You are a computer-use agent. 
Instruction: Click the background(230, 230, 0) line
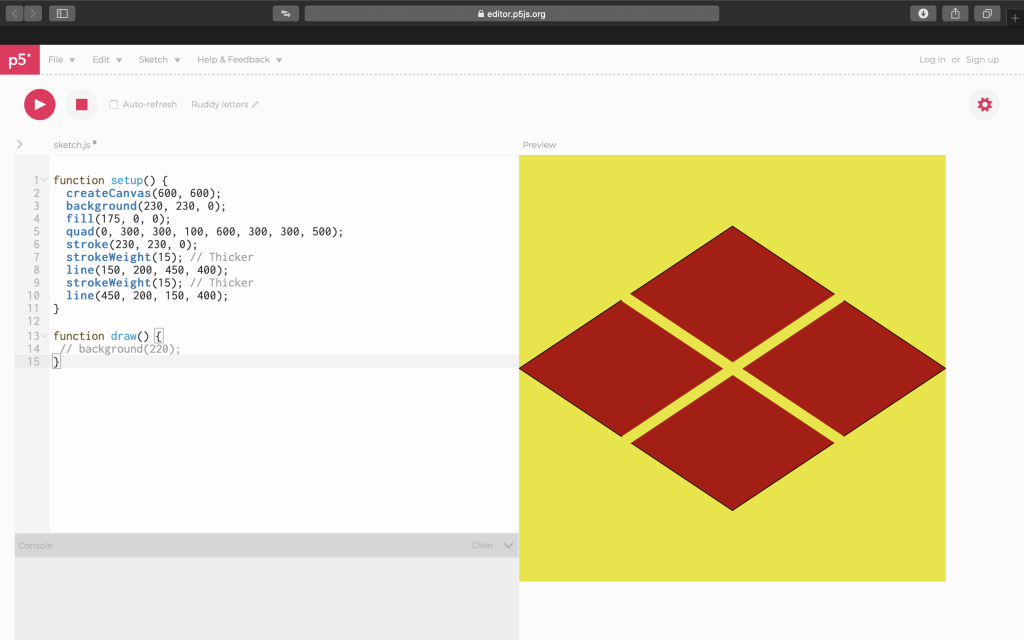tap(146, 206)
